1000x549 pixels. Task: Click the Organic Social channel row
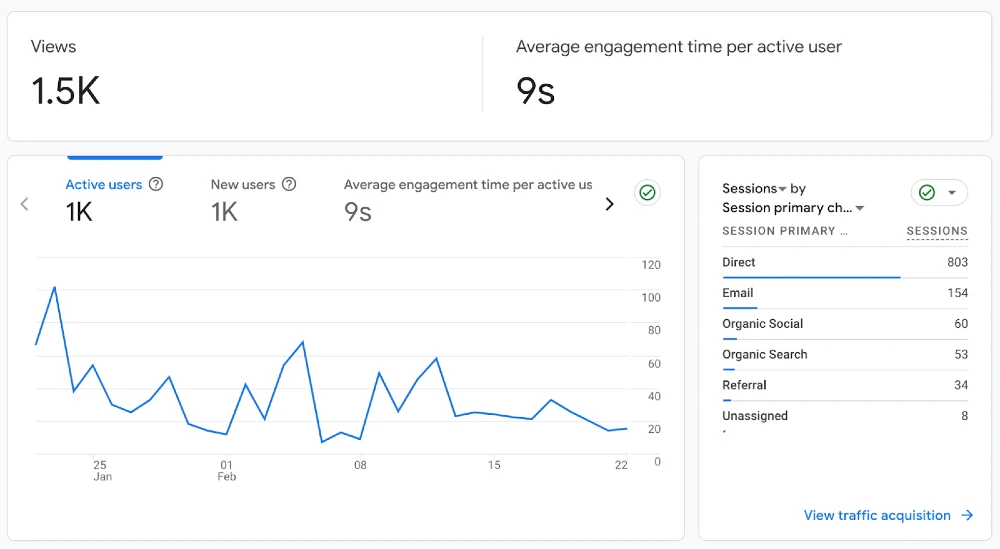coord(845,324)
